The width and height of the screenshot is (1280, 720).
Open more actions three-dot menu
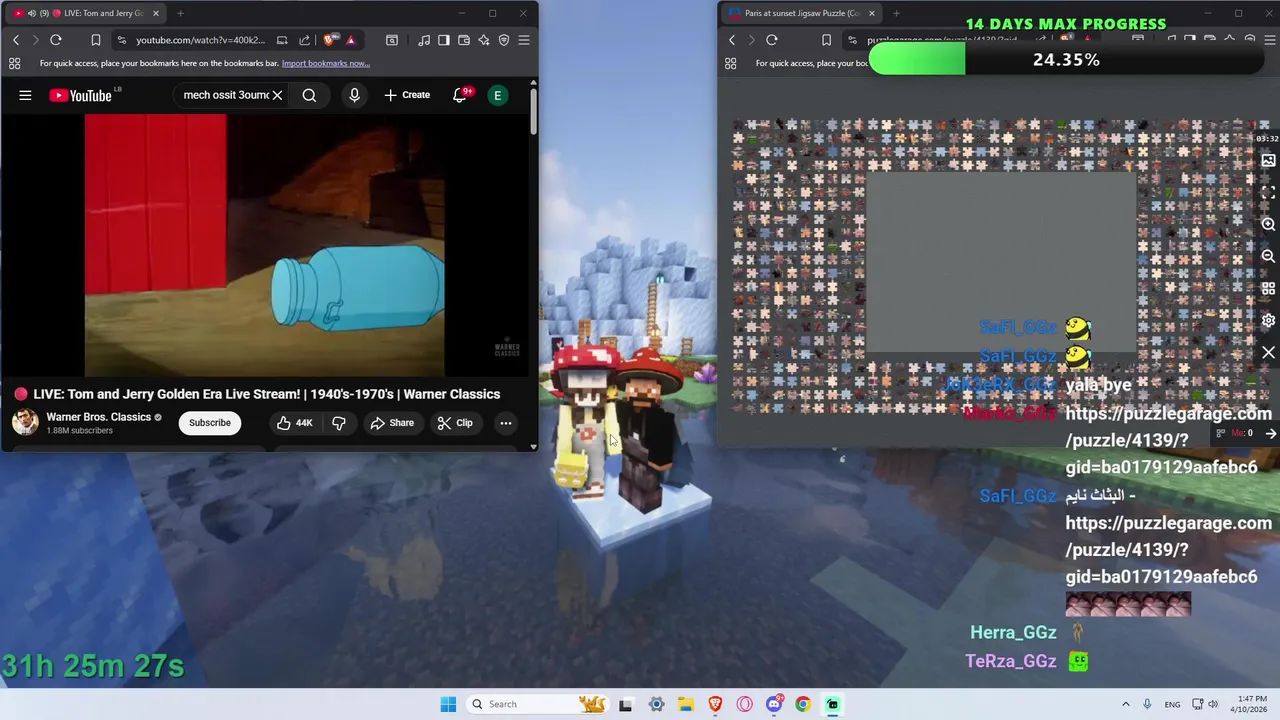[x=506, y=423]
